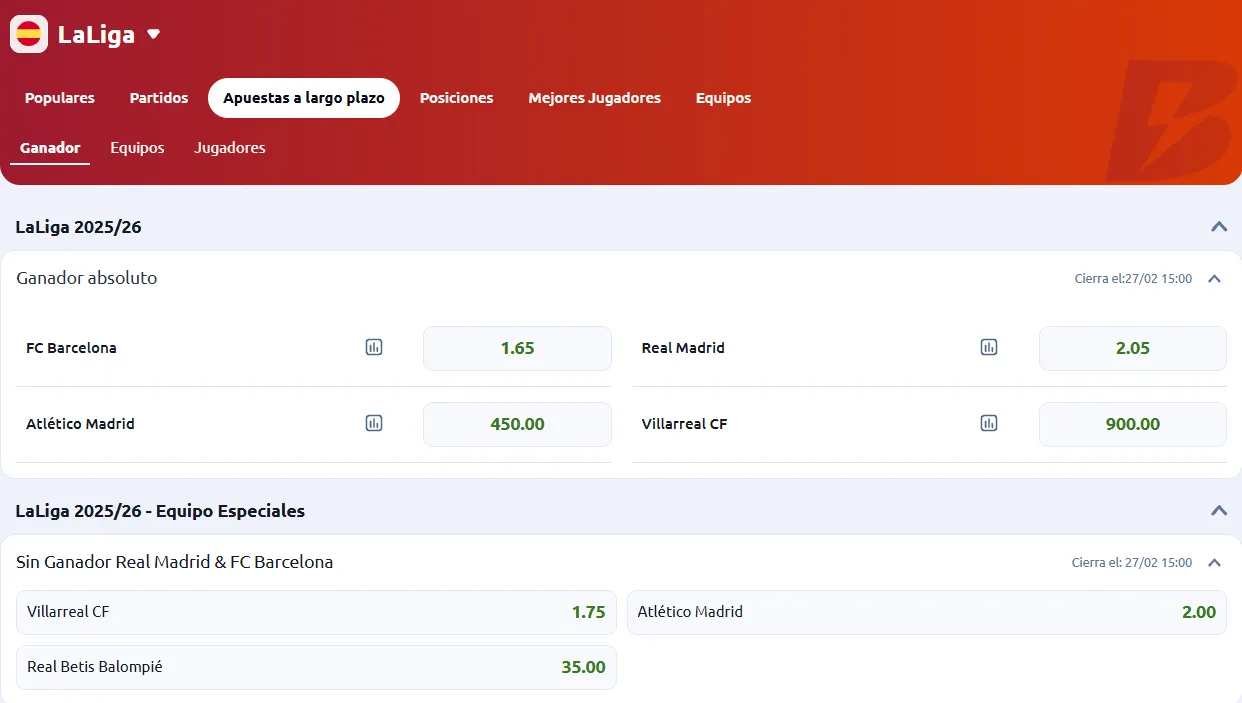This screenshot has height=703, width=1242.
Task: Select Atlético Madrid winner odds 450.00
Action: coord(517,425)
